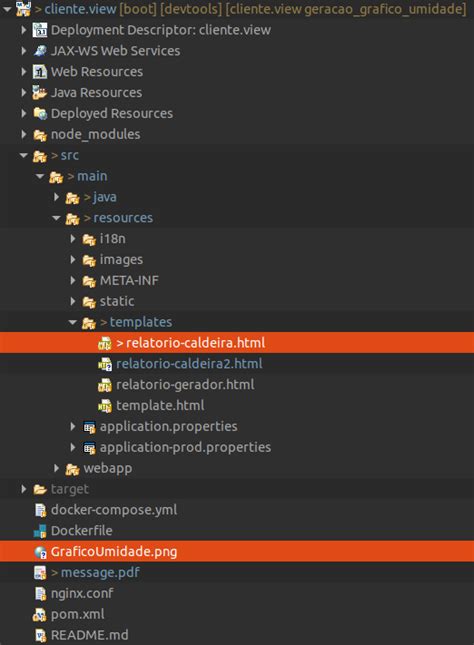Click the Web Resources icon
474x645 pixels.
coord(40,72)
